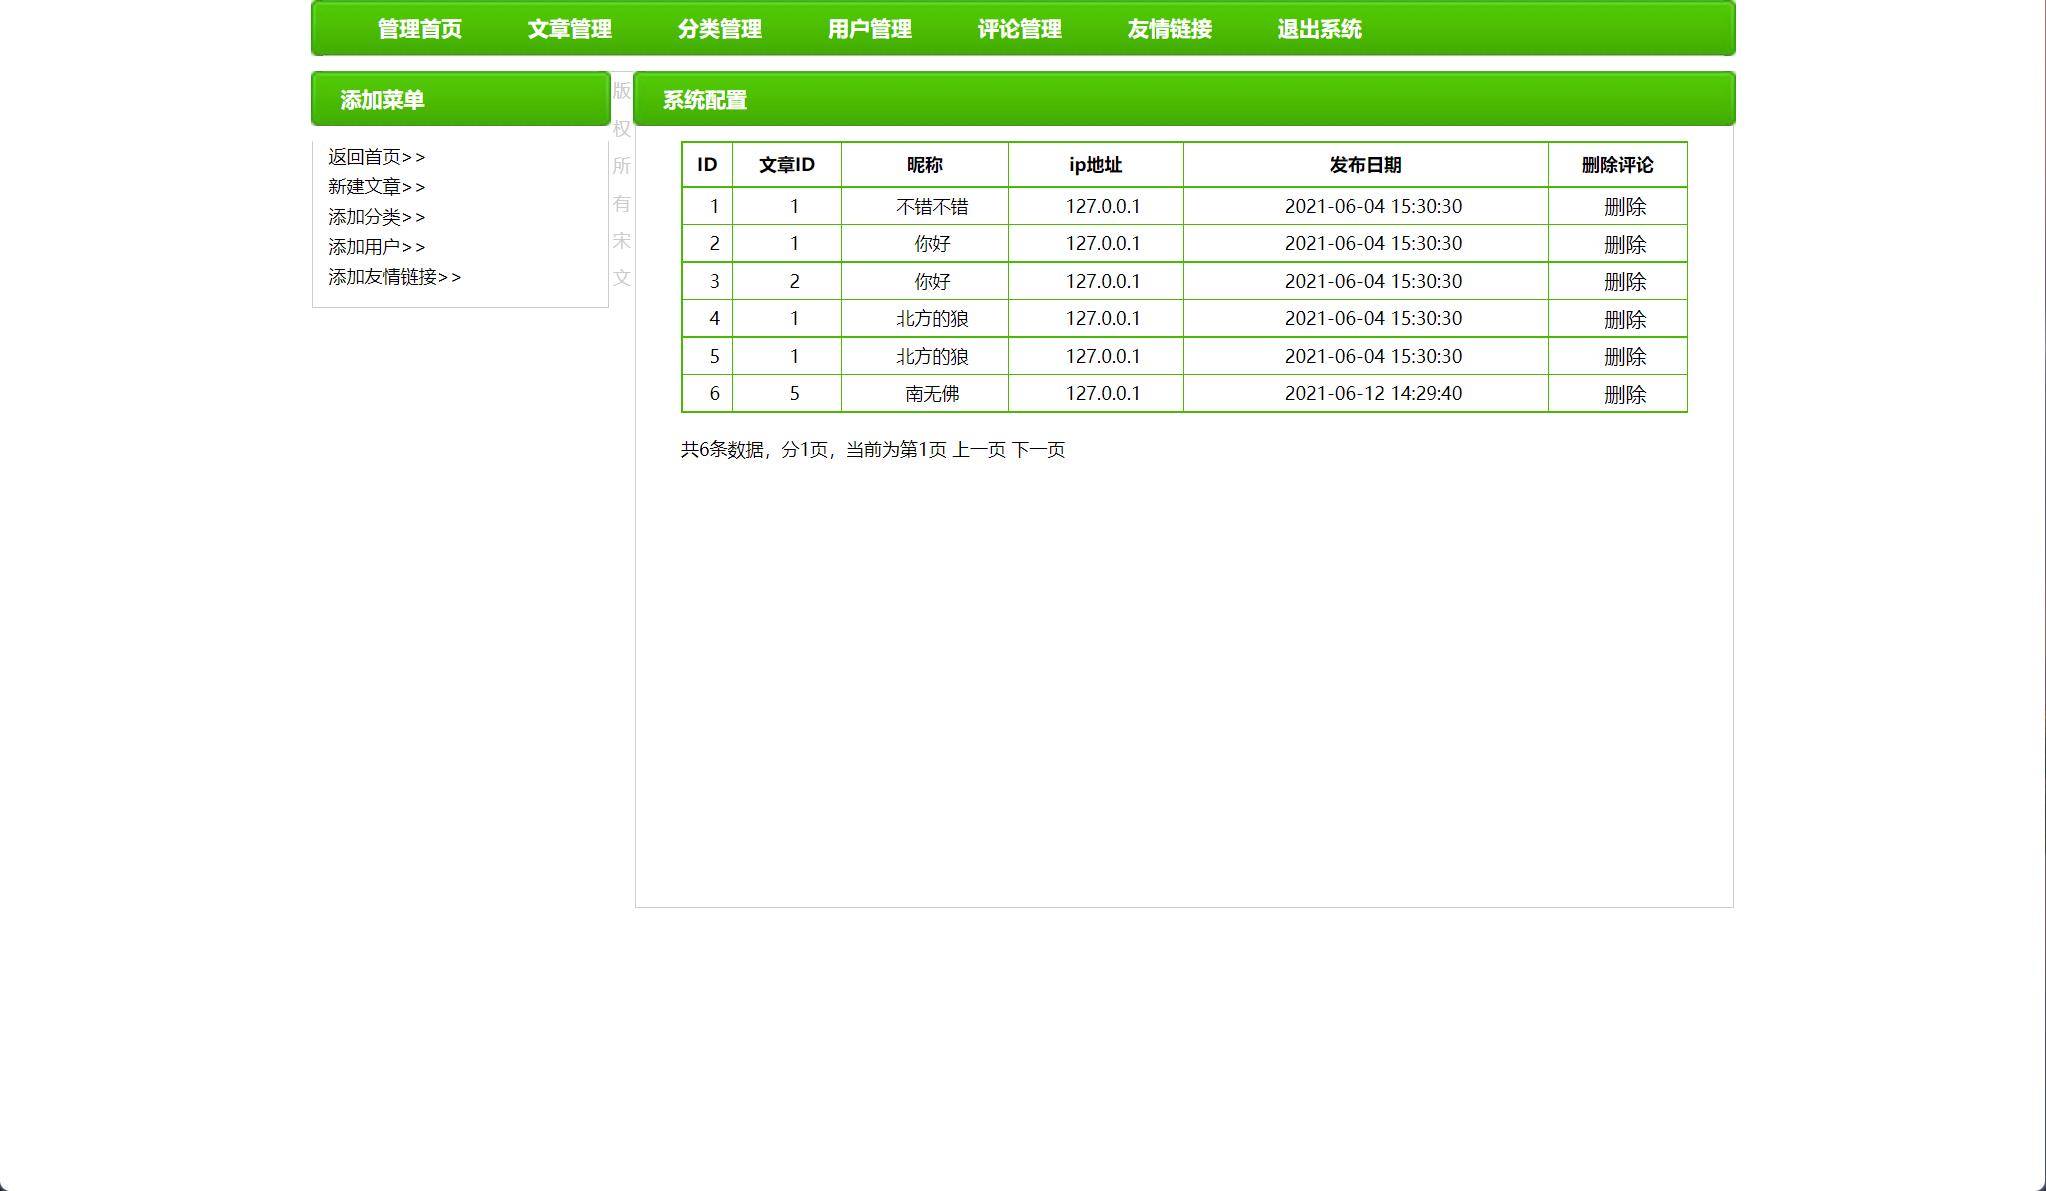This screenshot has height=1191, width=2046.
Task: Open 新建文章>> sidebar link
Action: tap(376, 187)
